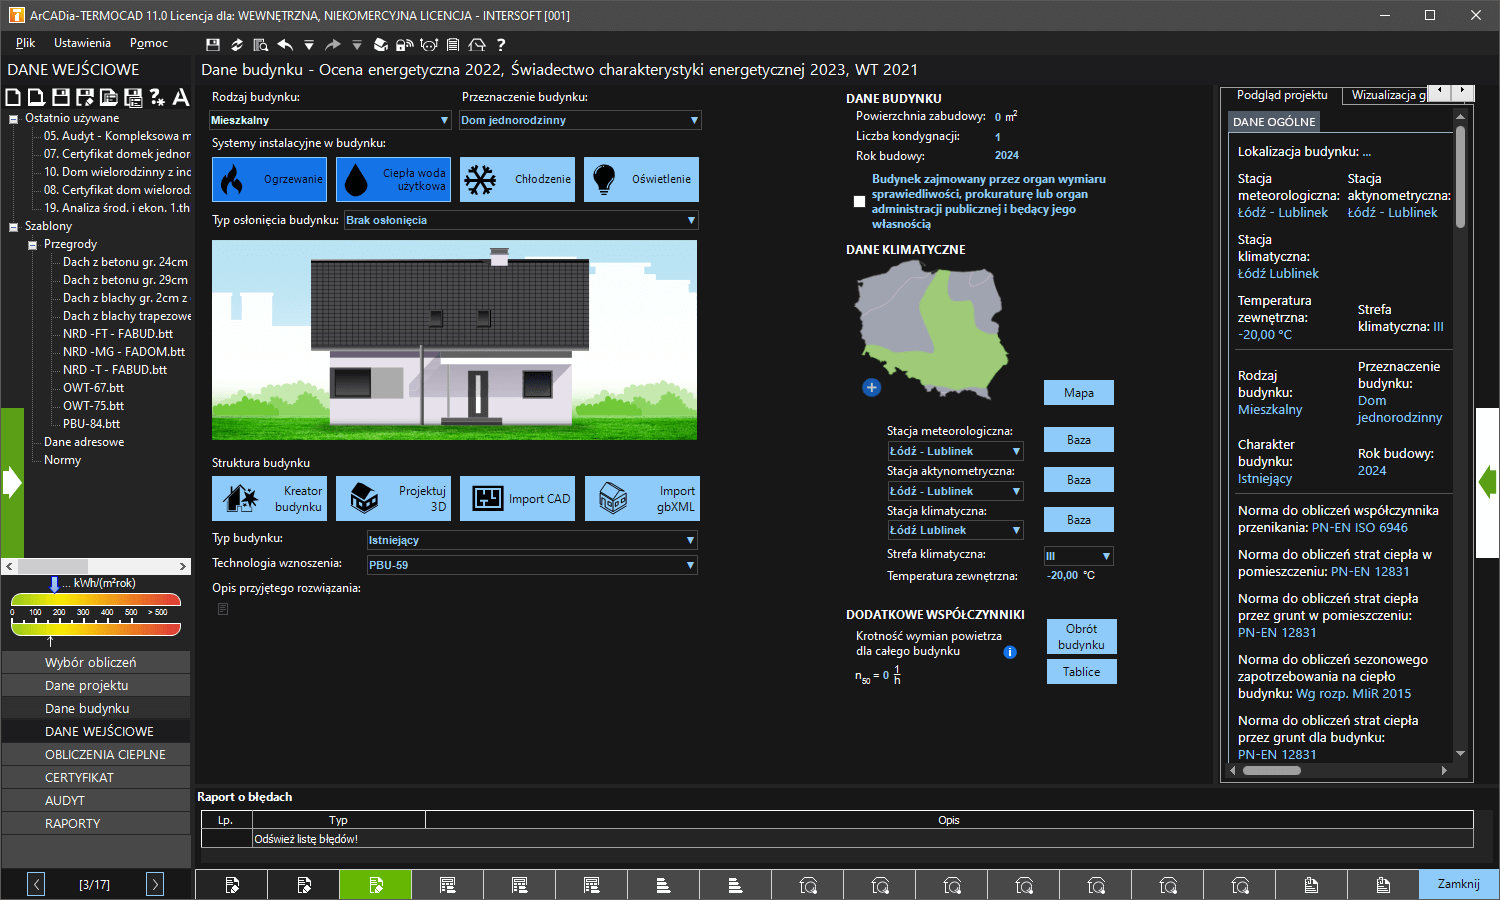Click the Tablice button
1500x900 pixels.
pos(1082,672)
